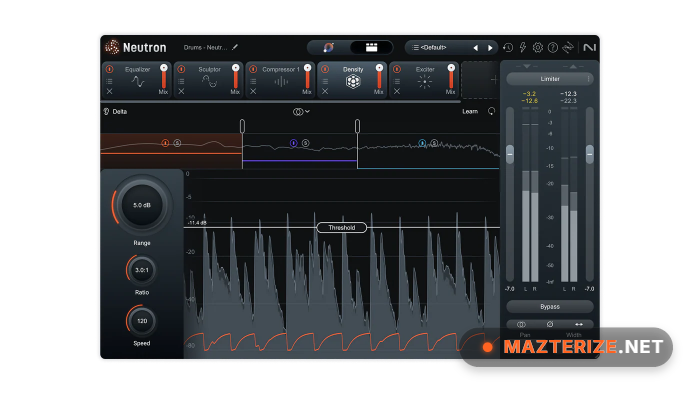This screenshot has height=394, width=700.
Task: Click the Range knob 5.0 dB
Action: (142, 205)
